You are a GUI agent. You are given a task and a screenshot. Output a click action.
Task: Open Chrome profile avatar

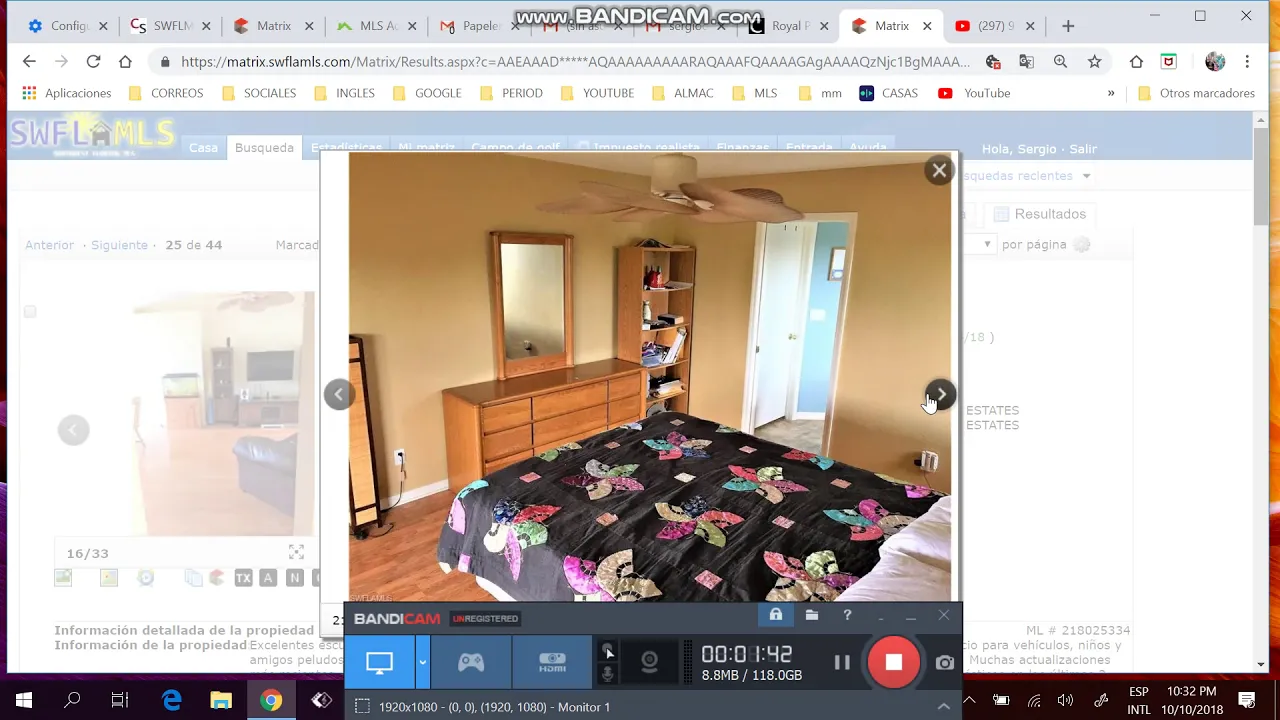click(x=1215, y=62)
